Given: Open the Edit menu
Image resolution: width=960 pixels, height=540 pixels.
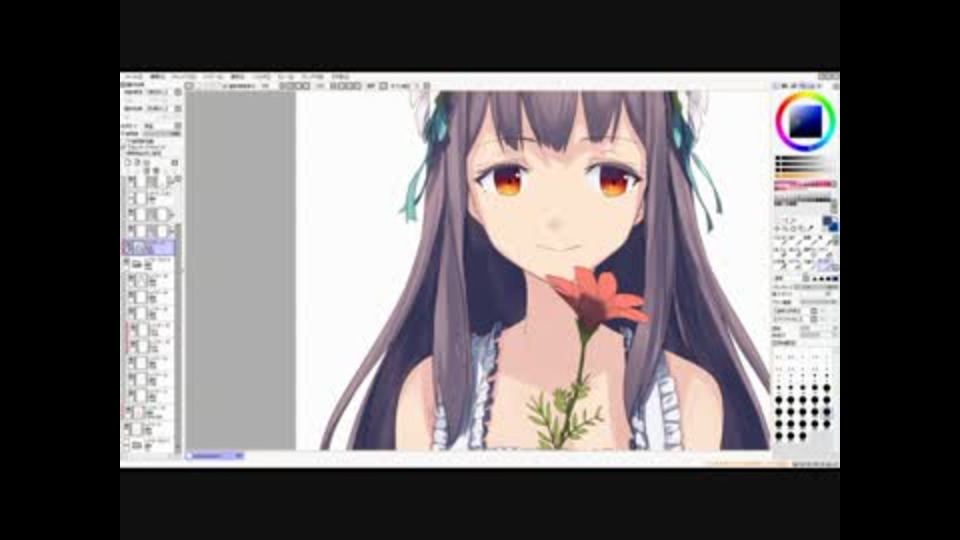Looking at the screenshot, I should click(x=157, y=77).
